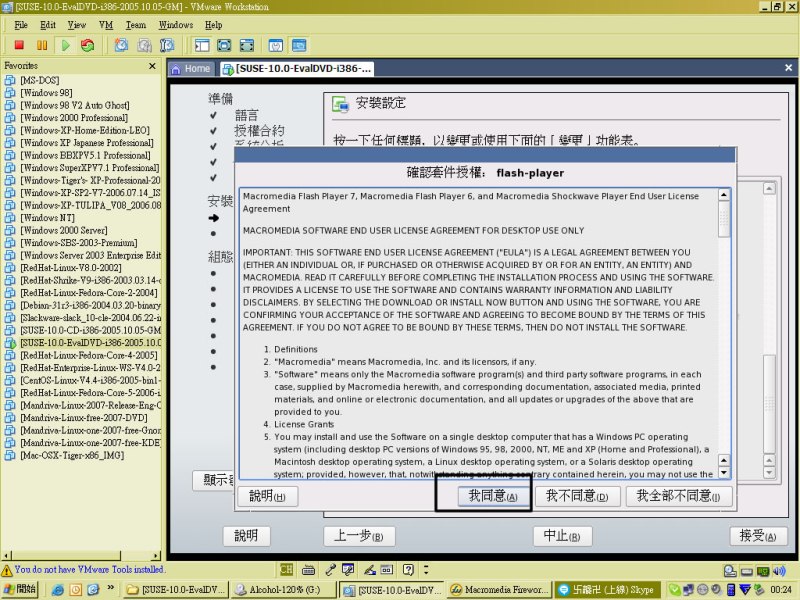Click the 接受(A) accept button

click(758, 536)
